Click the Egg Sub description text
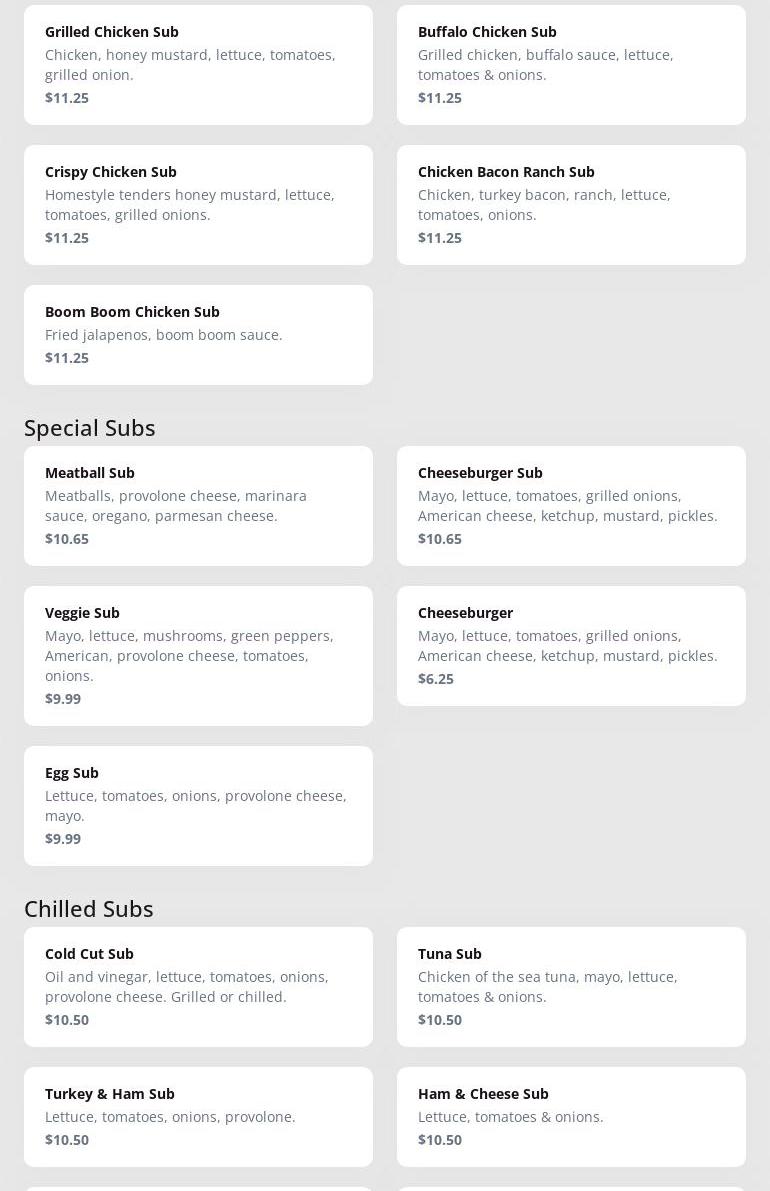Viewport: 770px width, 1191px height. (195, 806)
